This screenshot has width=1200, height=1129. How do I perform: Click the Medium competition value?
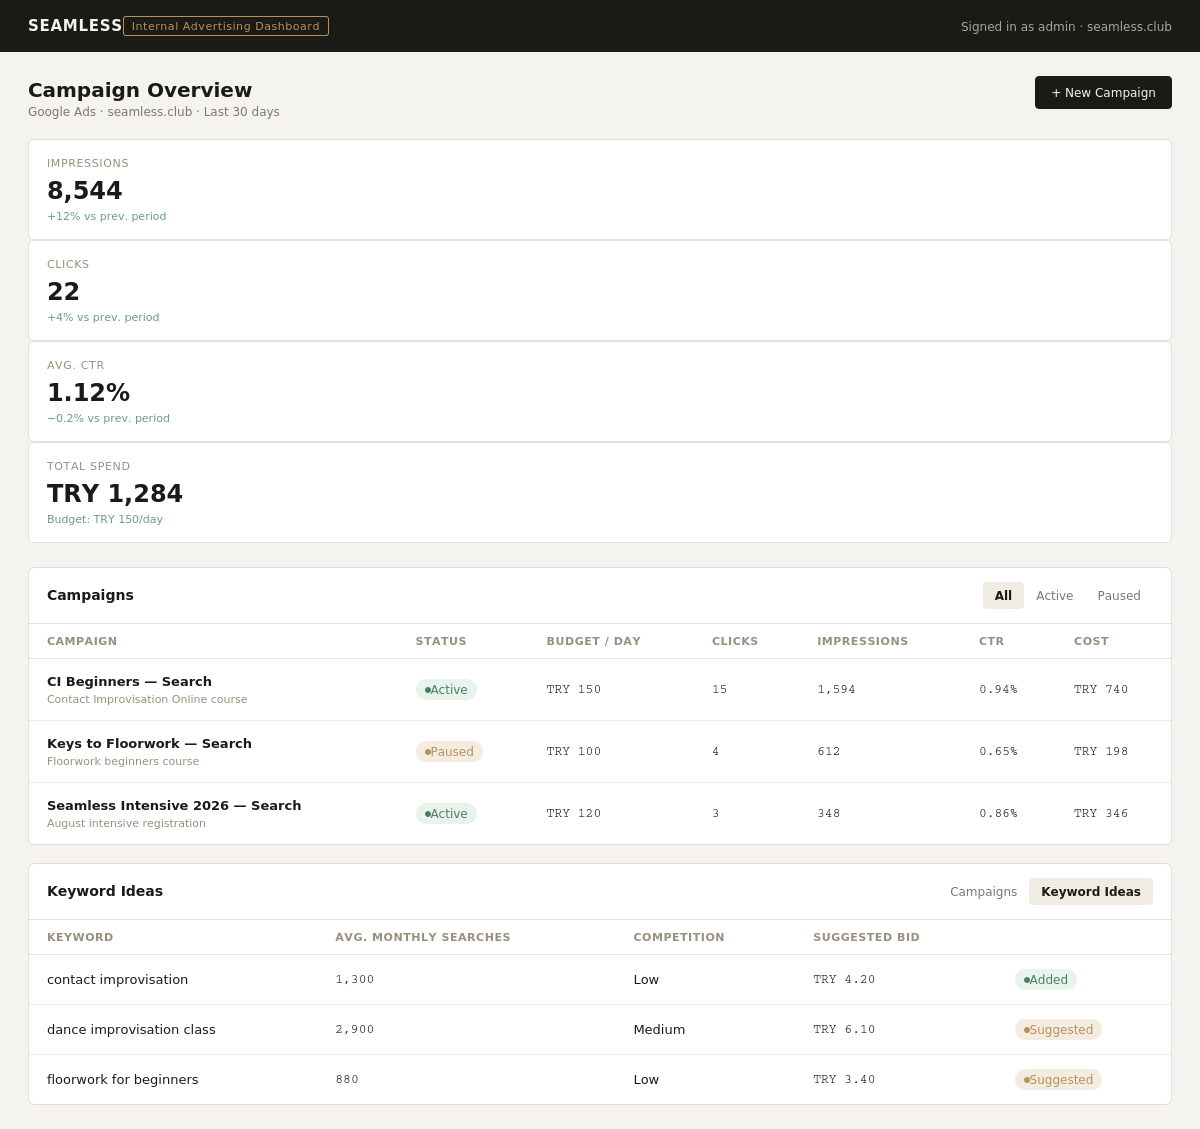[659, 1030]
